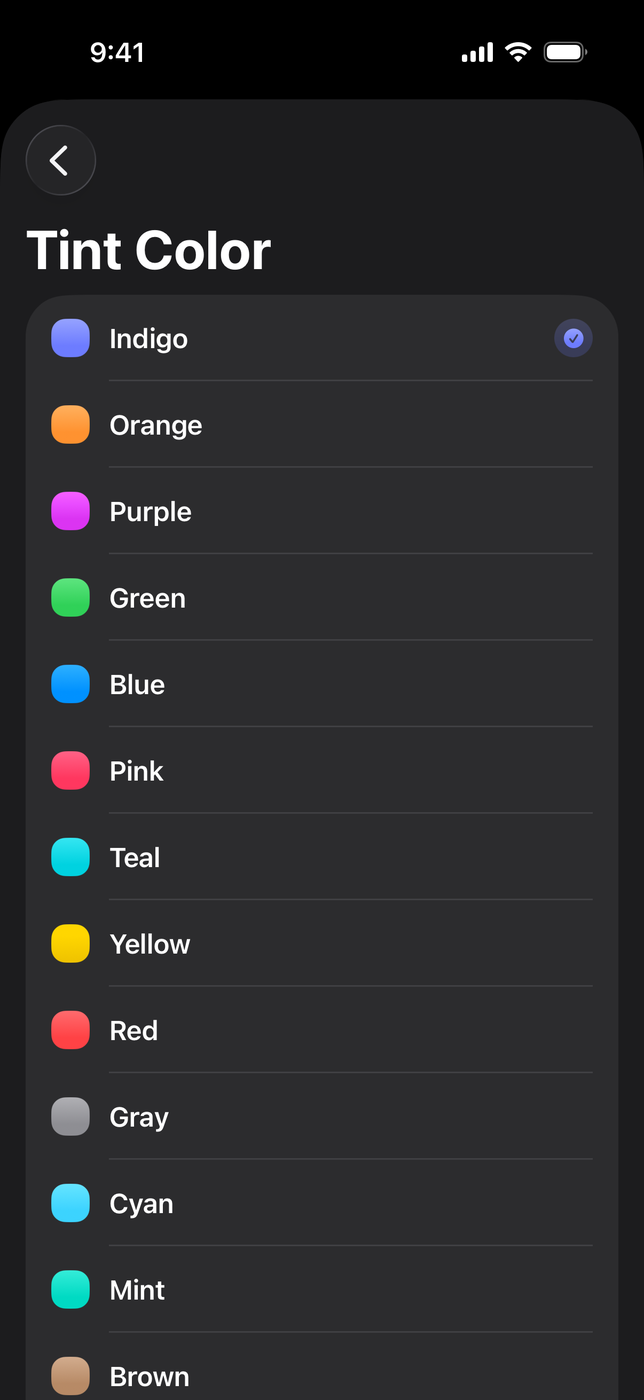Tap the battery indicator icon
The height and width of the screenshot is (1400, 644).
tap(565, 52)
